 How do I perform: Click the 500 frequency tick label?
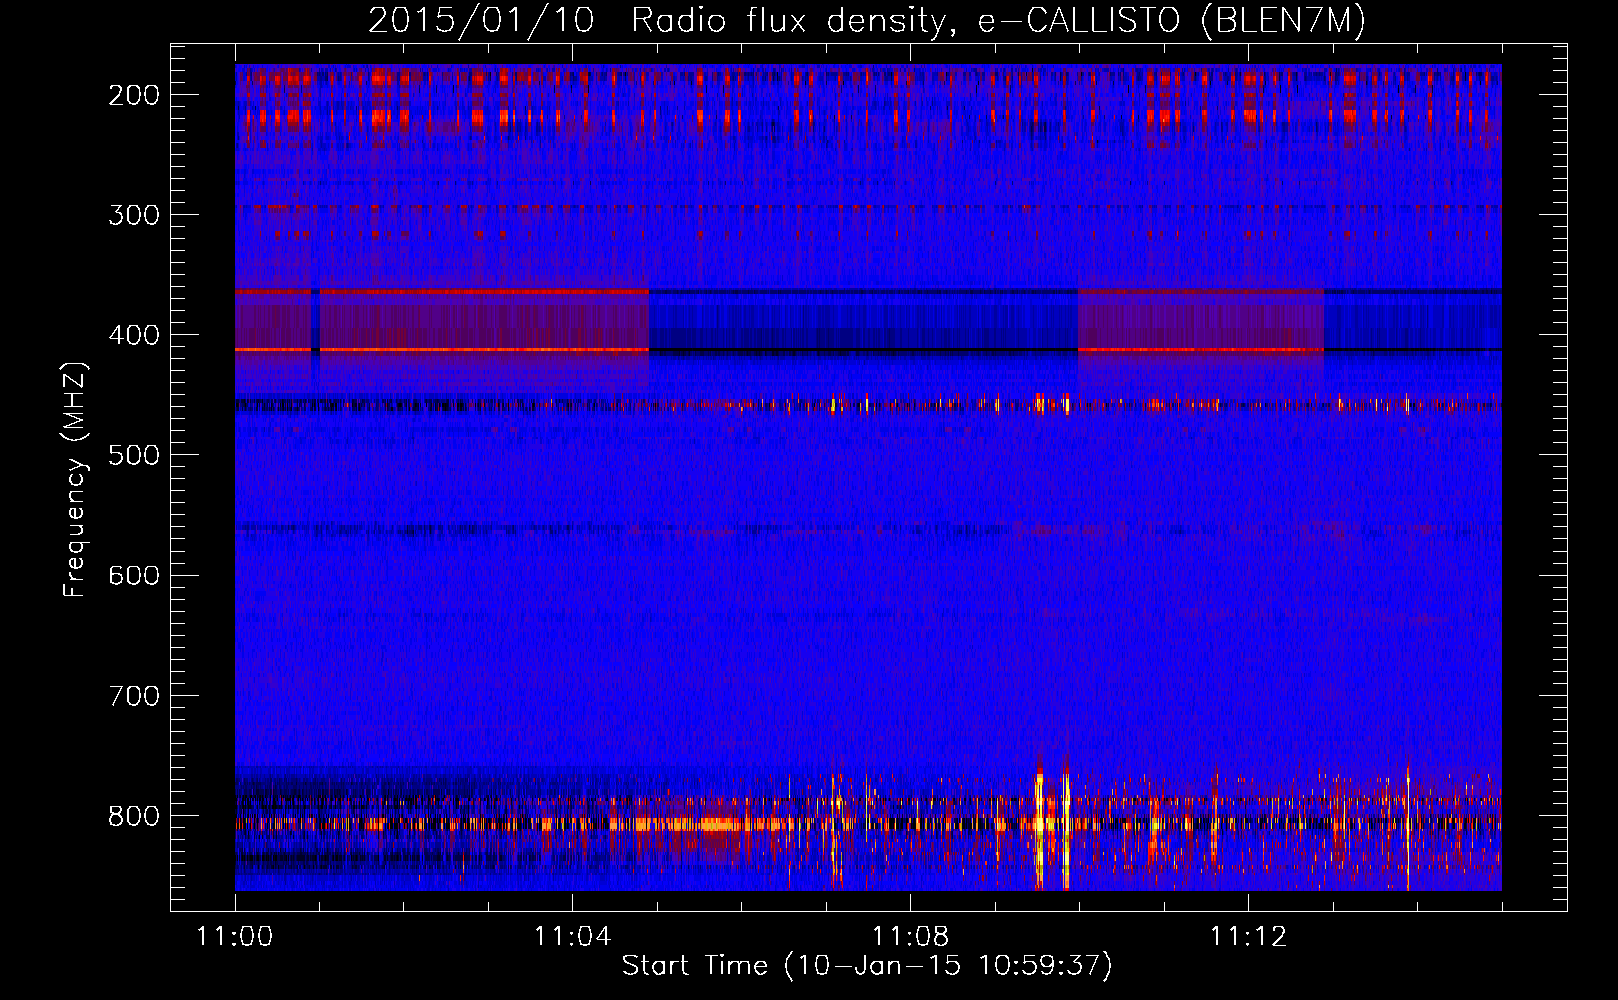click(134, 455)
